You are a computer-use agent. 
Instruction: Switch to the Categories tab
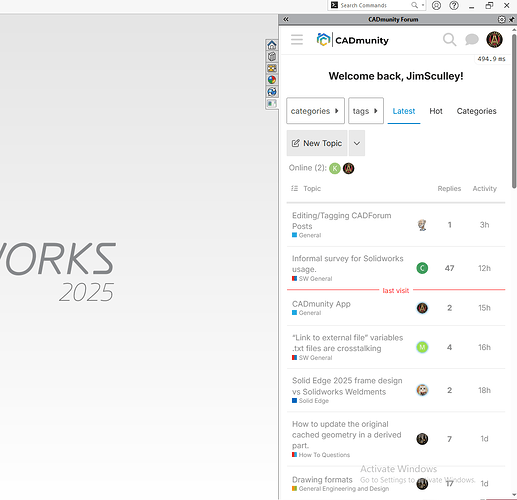(x=476, y=111)
